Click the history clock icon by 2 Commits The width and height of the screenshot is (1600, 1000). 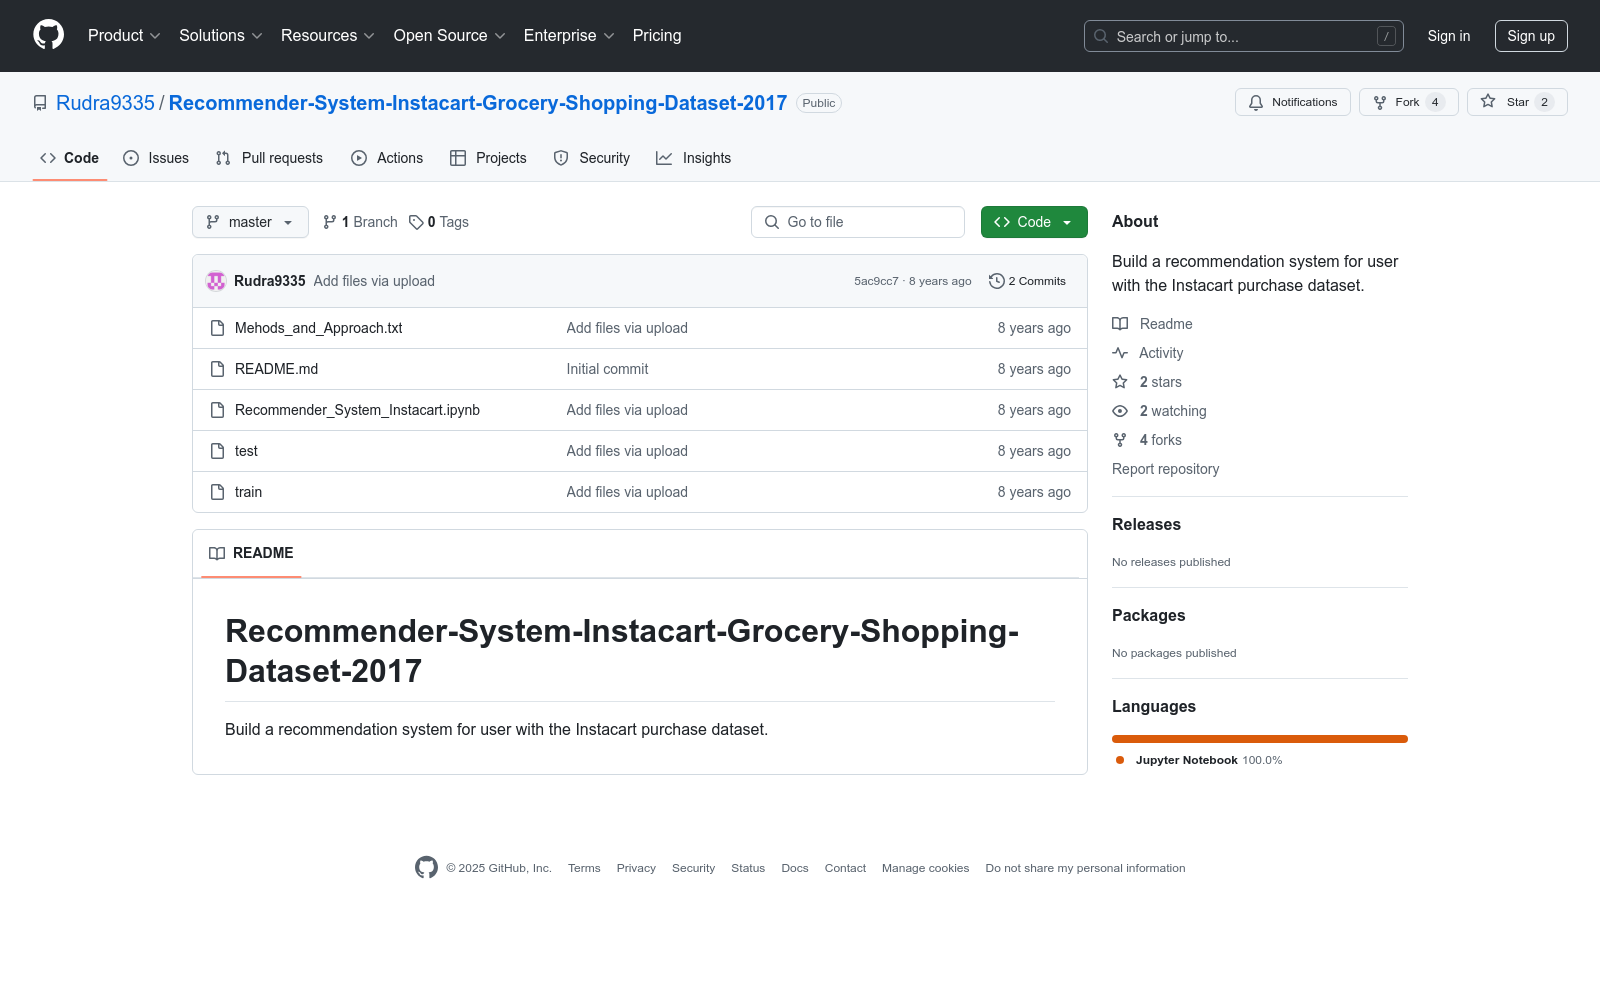pos(996,281)
